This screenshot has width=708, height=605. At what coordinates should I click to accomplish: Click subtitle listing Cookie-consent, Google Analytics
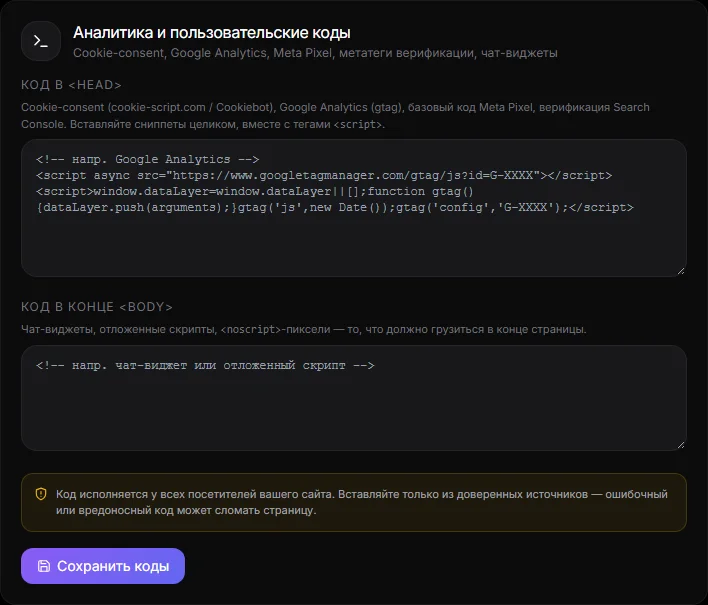[315, 53]
